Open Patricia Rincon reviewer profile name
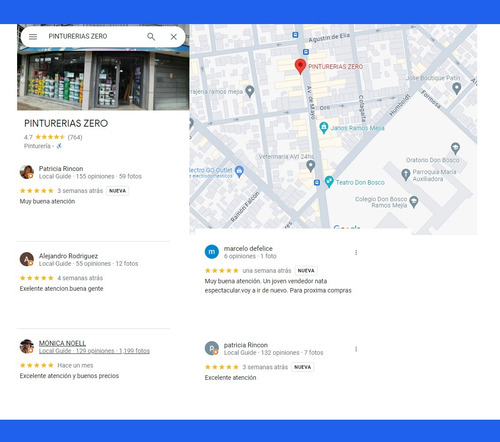 tap(61, 169)
